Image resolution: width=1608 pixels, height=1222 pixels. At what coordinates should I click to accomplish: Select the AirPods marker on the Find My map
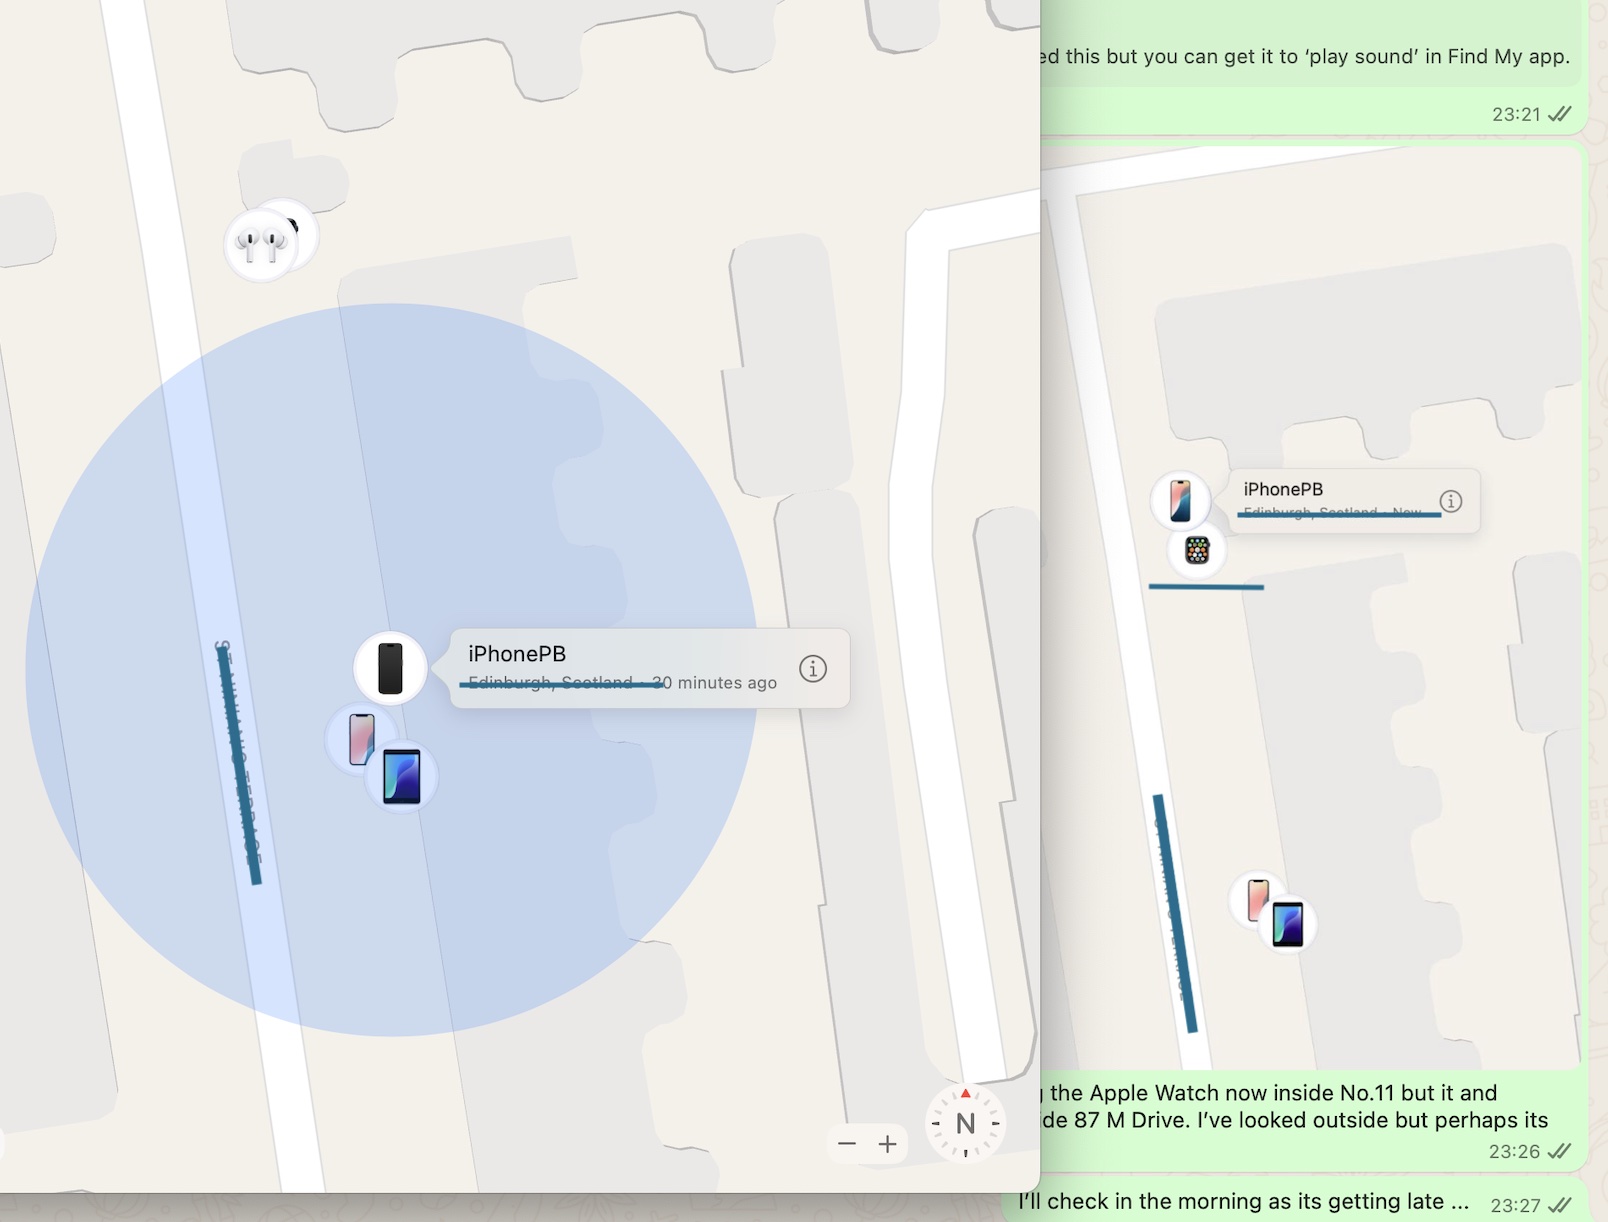click(x=261, y=244)
